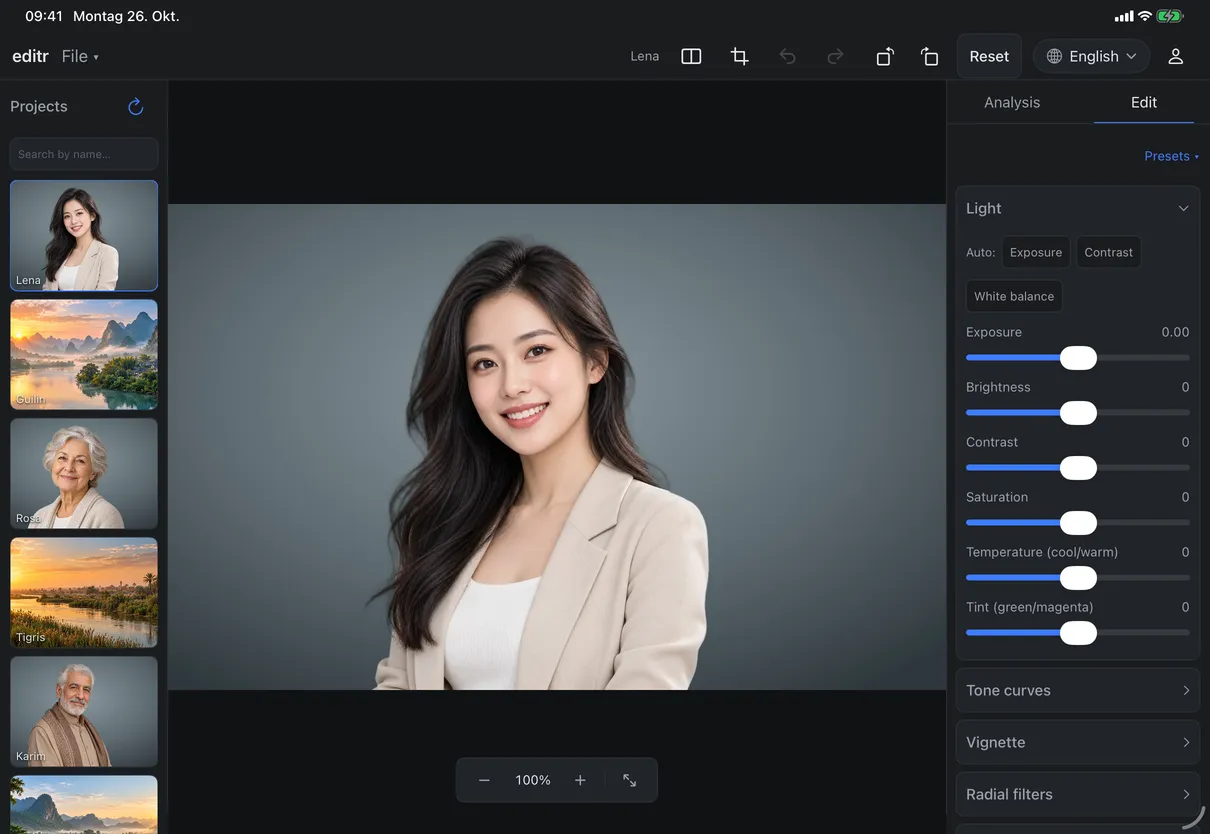Zoom out with the minus icon
1210x834 pixels.
coord(484,780)
